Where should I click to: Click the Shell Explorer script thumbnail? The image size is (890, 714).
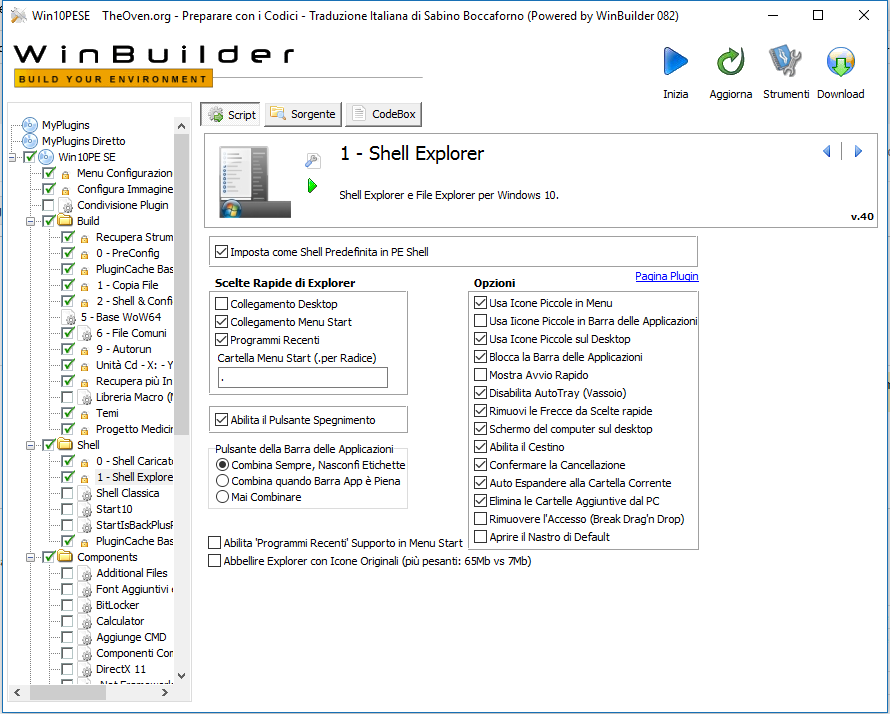[x=255, y=182]
